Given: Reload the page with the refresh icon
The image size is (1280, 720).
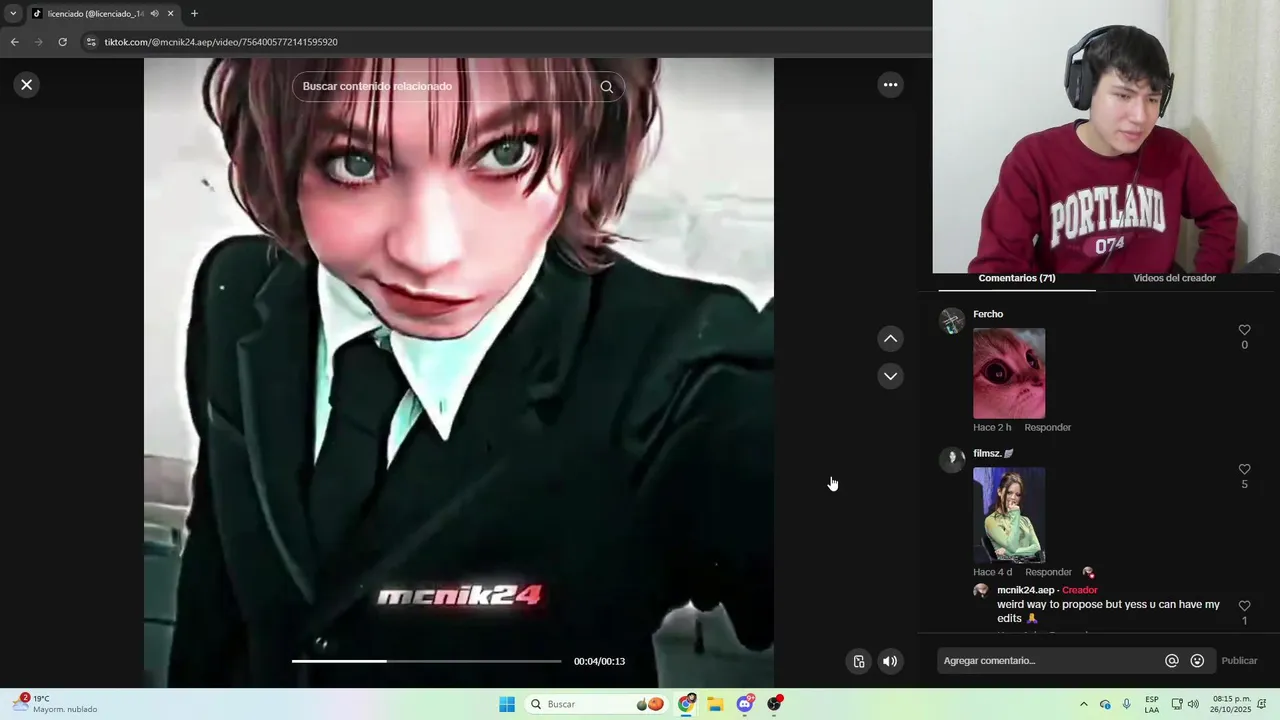Looking at the screenshot, I should pyautogui.click(x=62, y=42).
